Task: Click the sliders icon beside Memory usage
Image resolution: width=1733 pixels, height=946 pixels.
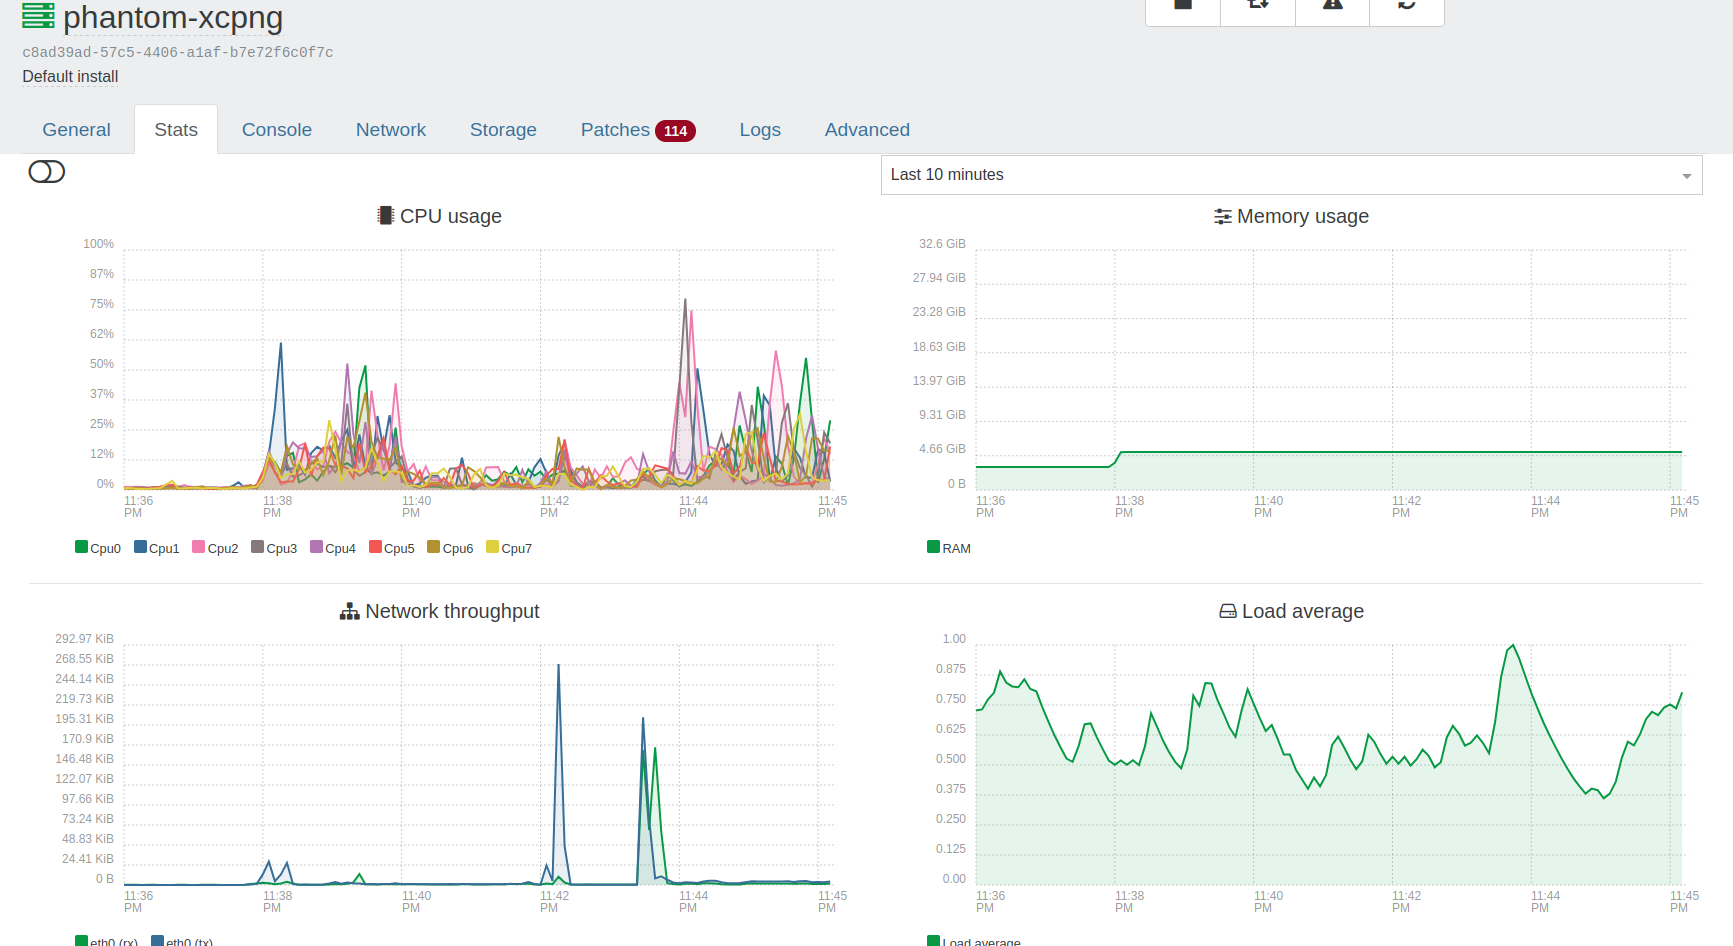Action: pyautogui.click(x=1222, y=217)
